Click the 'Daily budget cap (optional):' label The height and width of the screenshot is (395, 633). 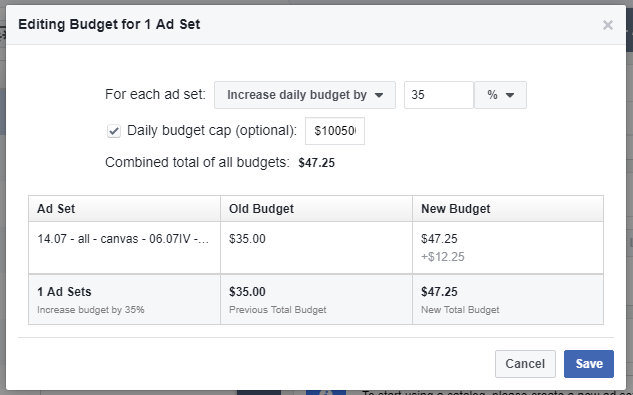(x=212, y=130)
